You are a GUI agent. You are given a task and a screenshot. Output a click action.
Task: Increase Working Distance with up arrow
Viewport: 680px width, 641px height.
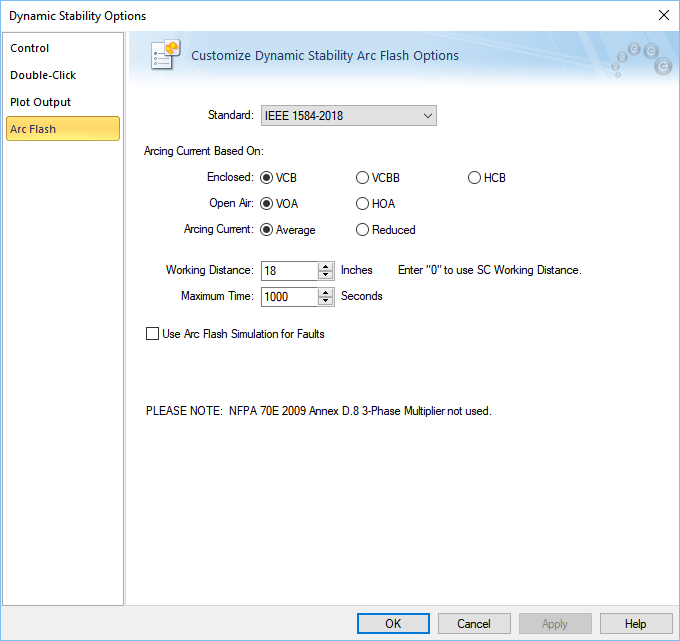pyautogui.click(x=326, y=266)
